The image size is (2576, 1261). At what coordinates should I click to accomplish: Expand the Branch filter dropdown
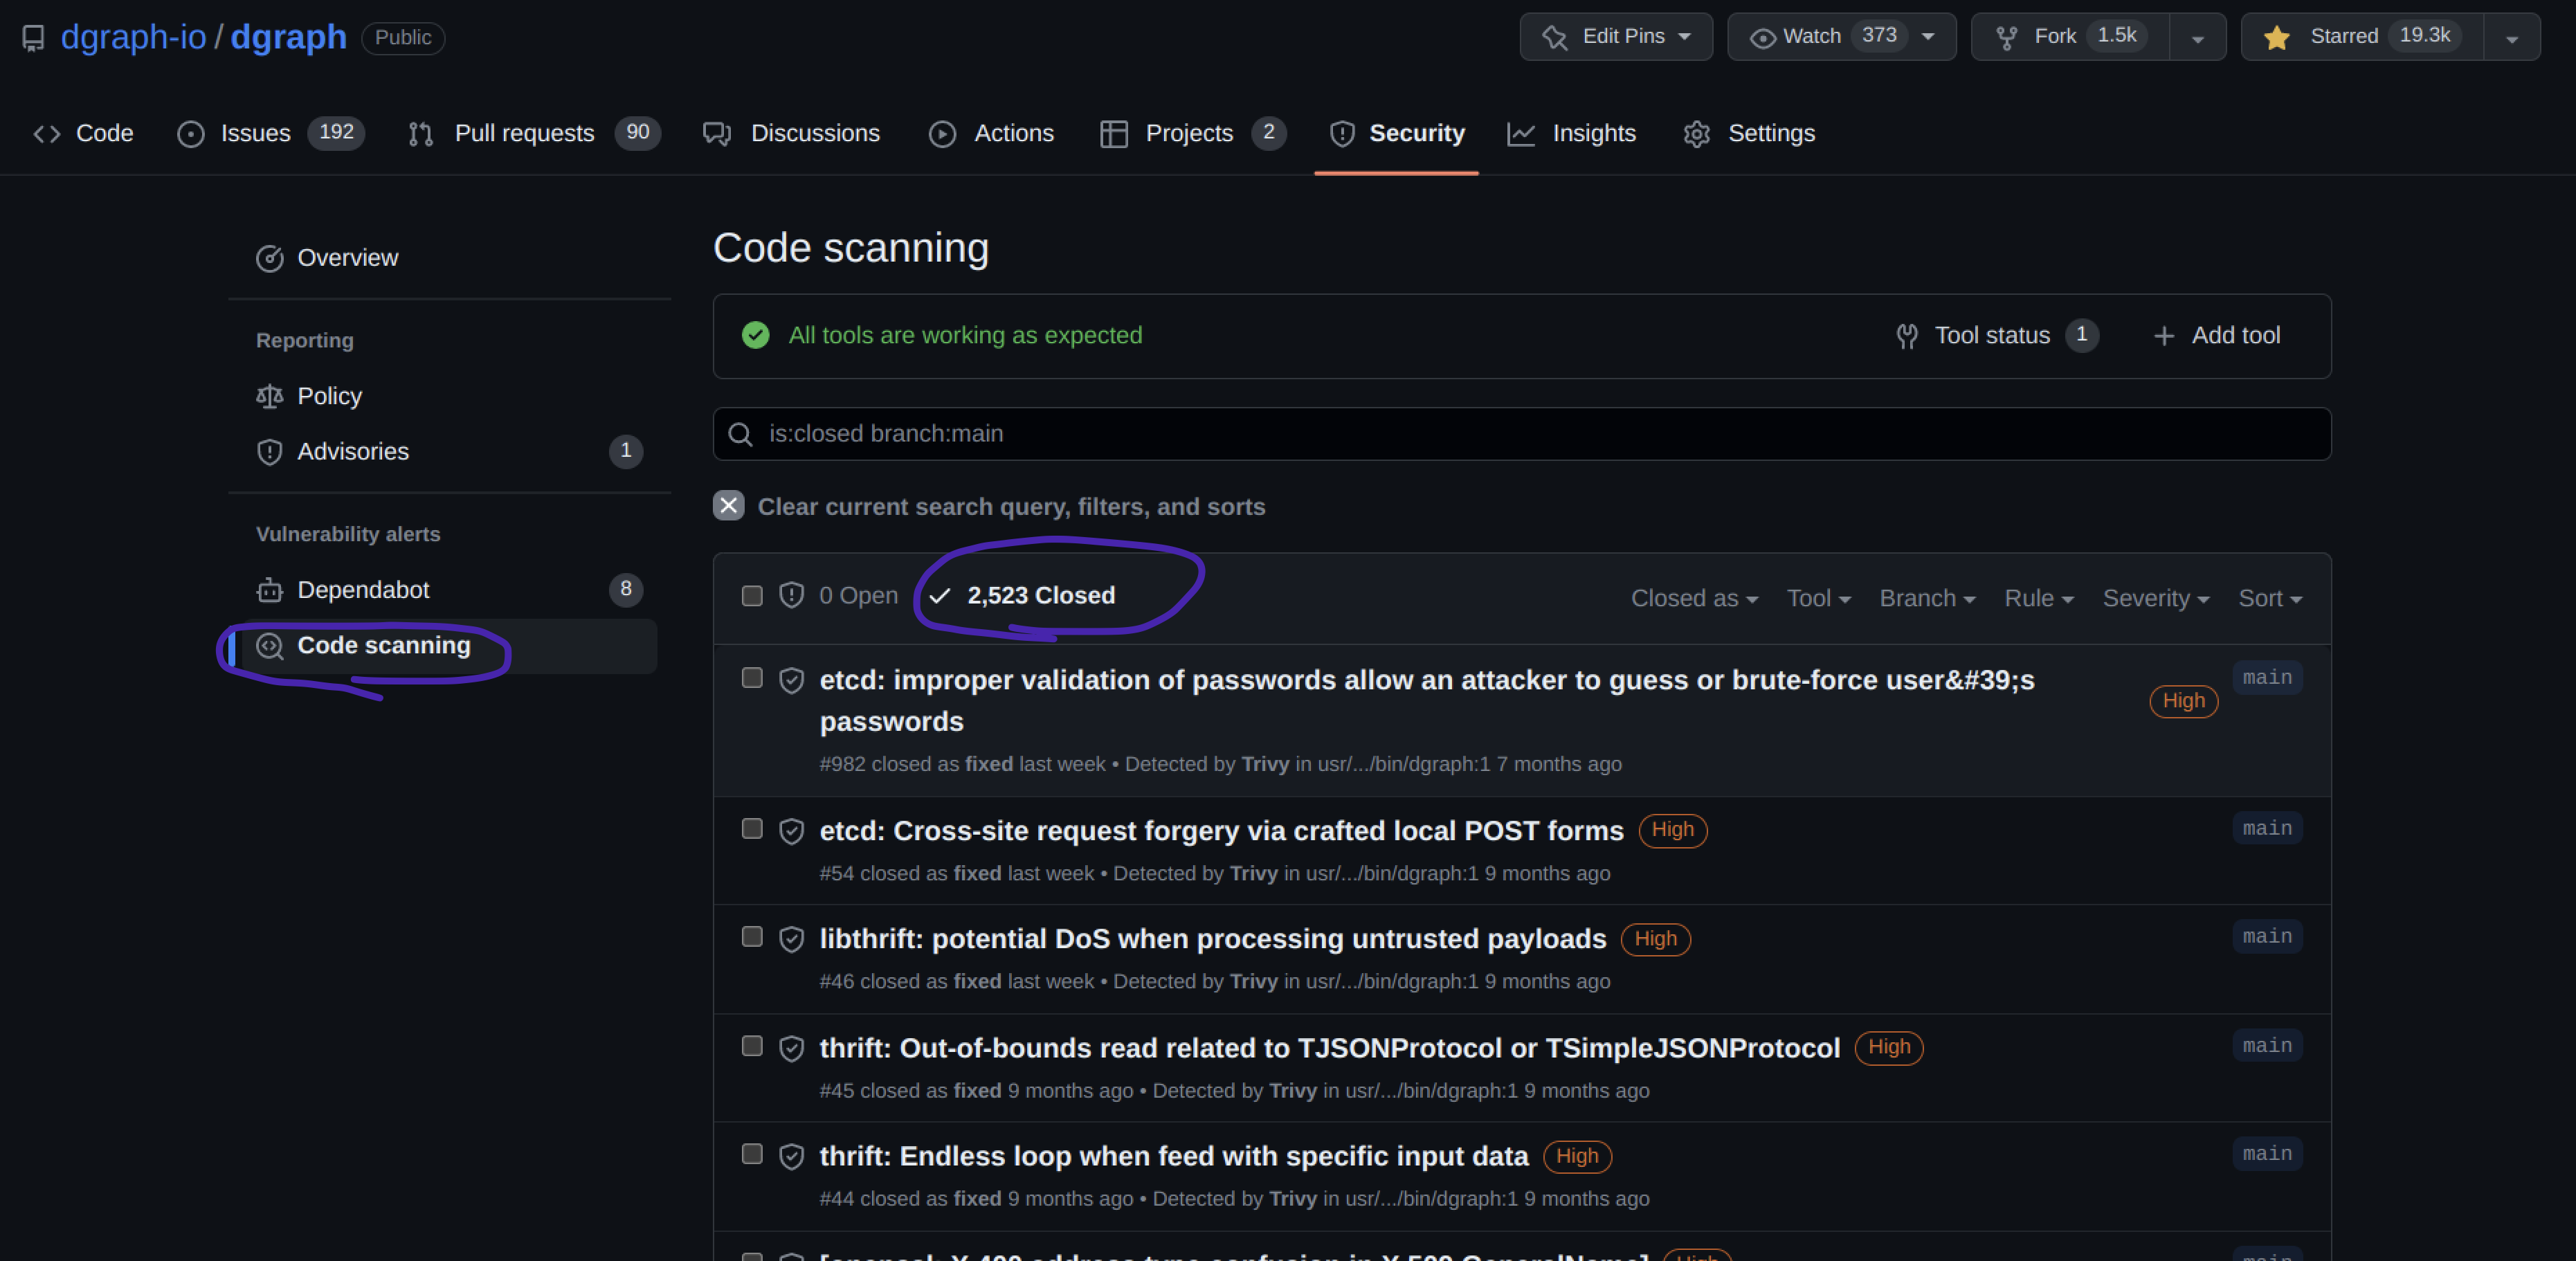coord(1927,599)
